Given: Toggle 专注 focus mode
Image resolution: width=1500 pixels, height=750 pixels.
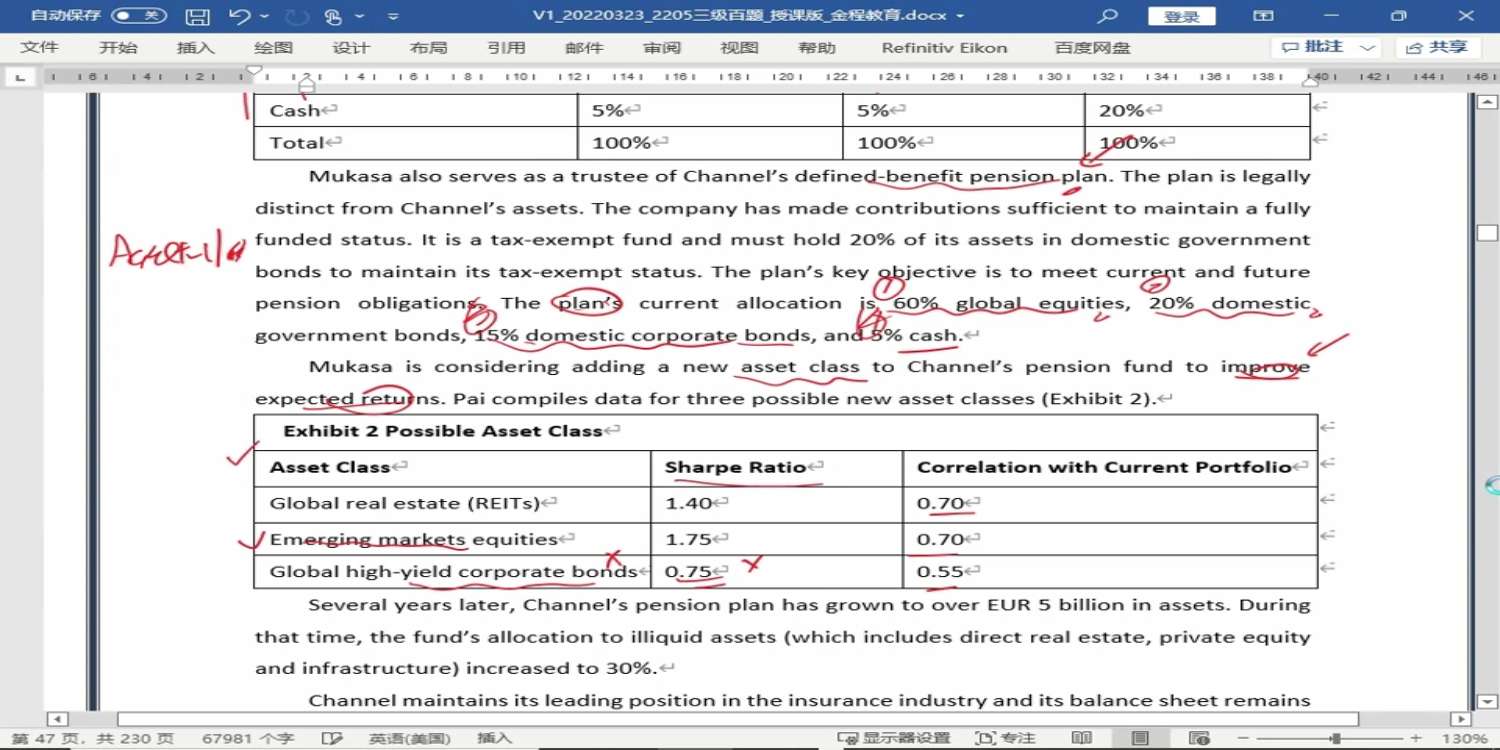Looking at the screenshot, I should [1005, 738].
